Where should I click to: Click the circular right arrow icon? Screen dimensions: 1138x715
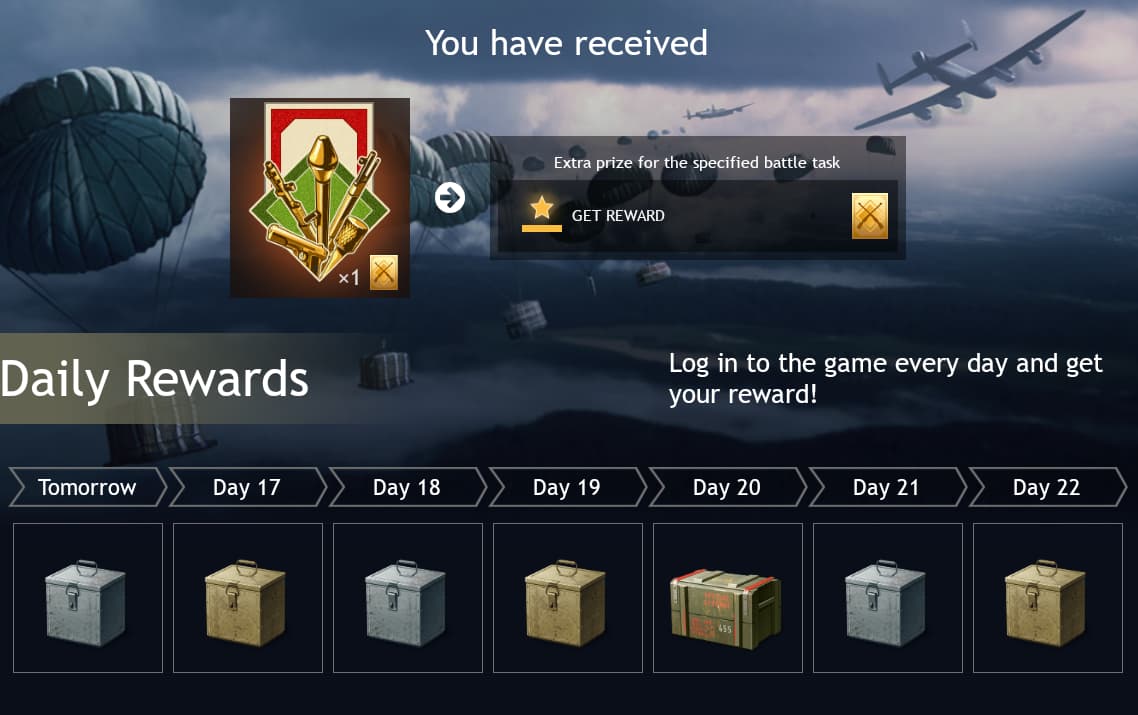coord(450,197)
